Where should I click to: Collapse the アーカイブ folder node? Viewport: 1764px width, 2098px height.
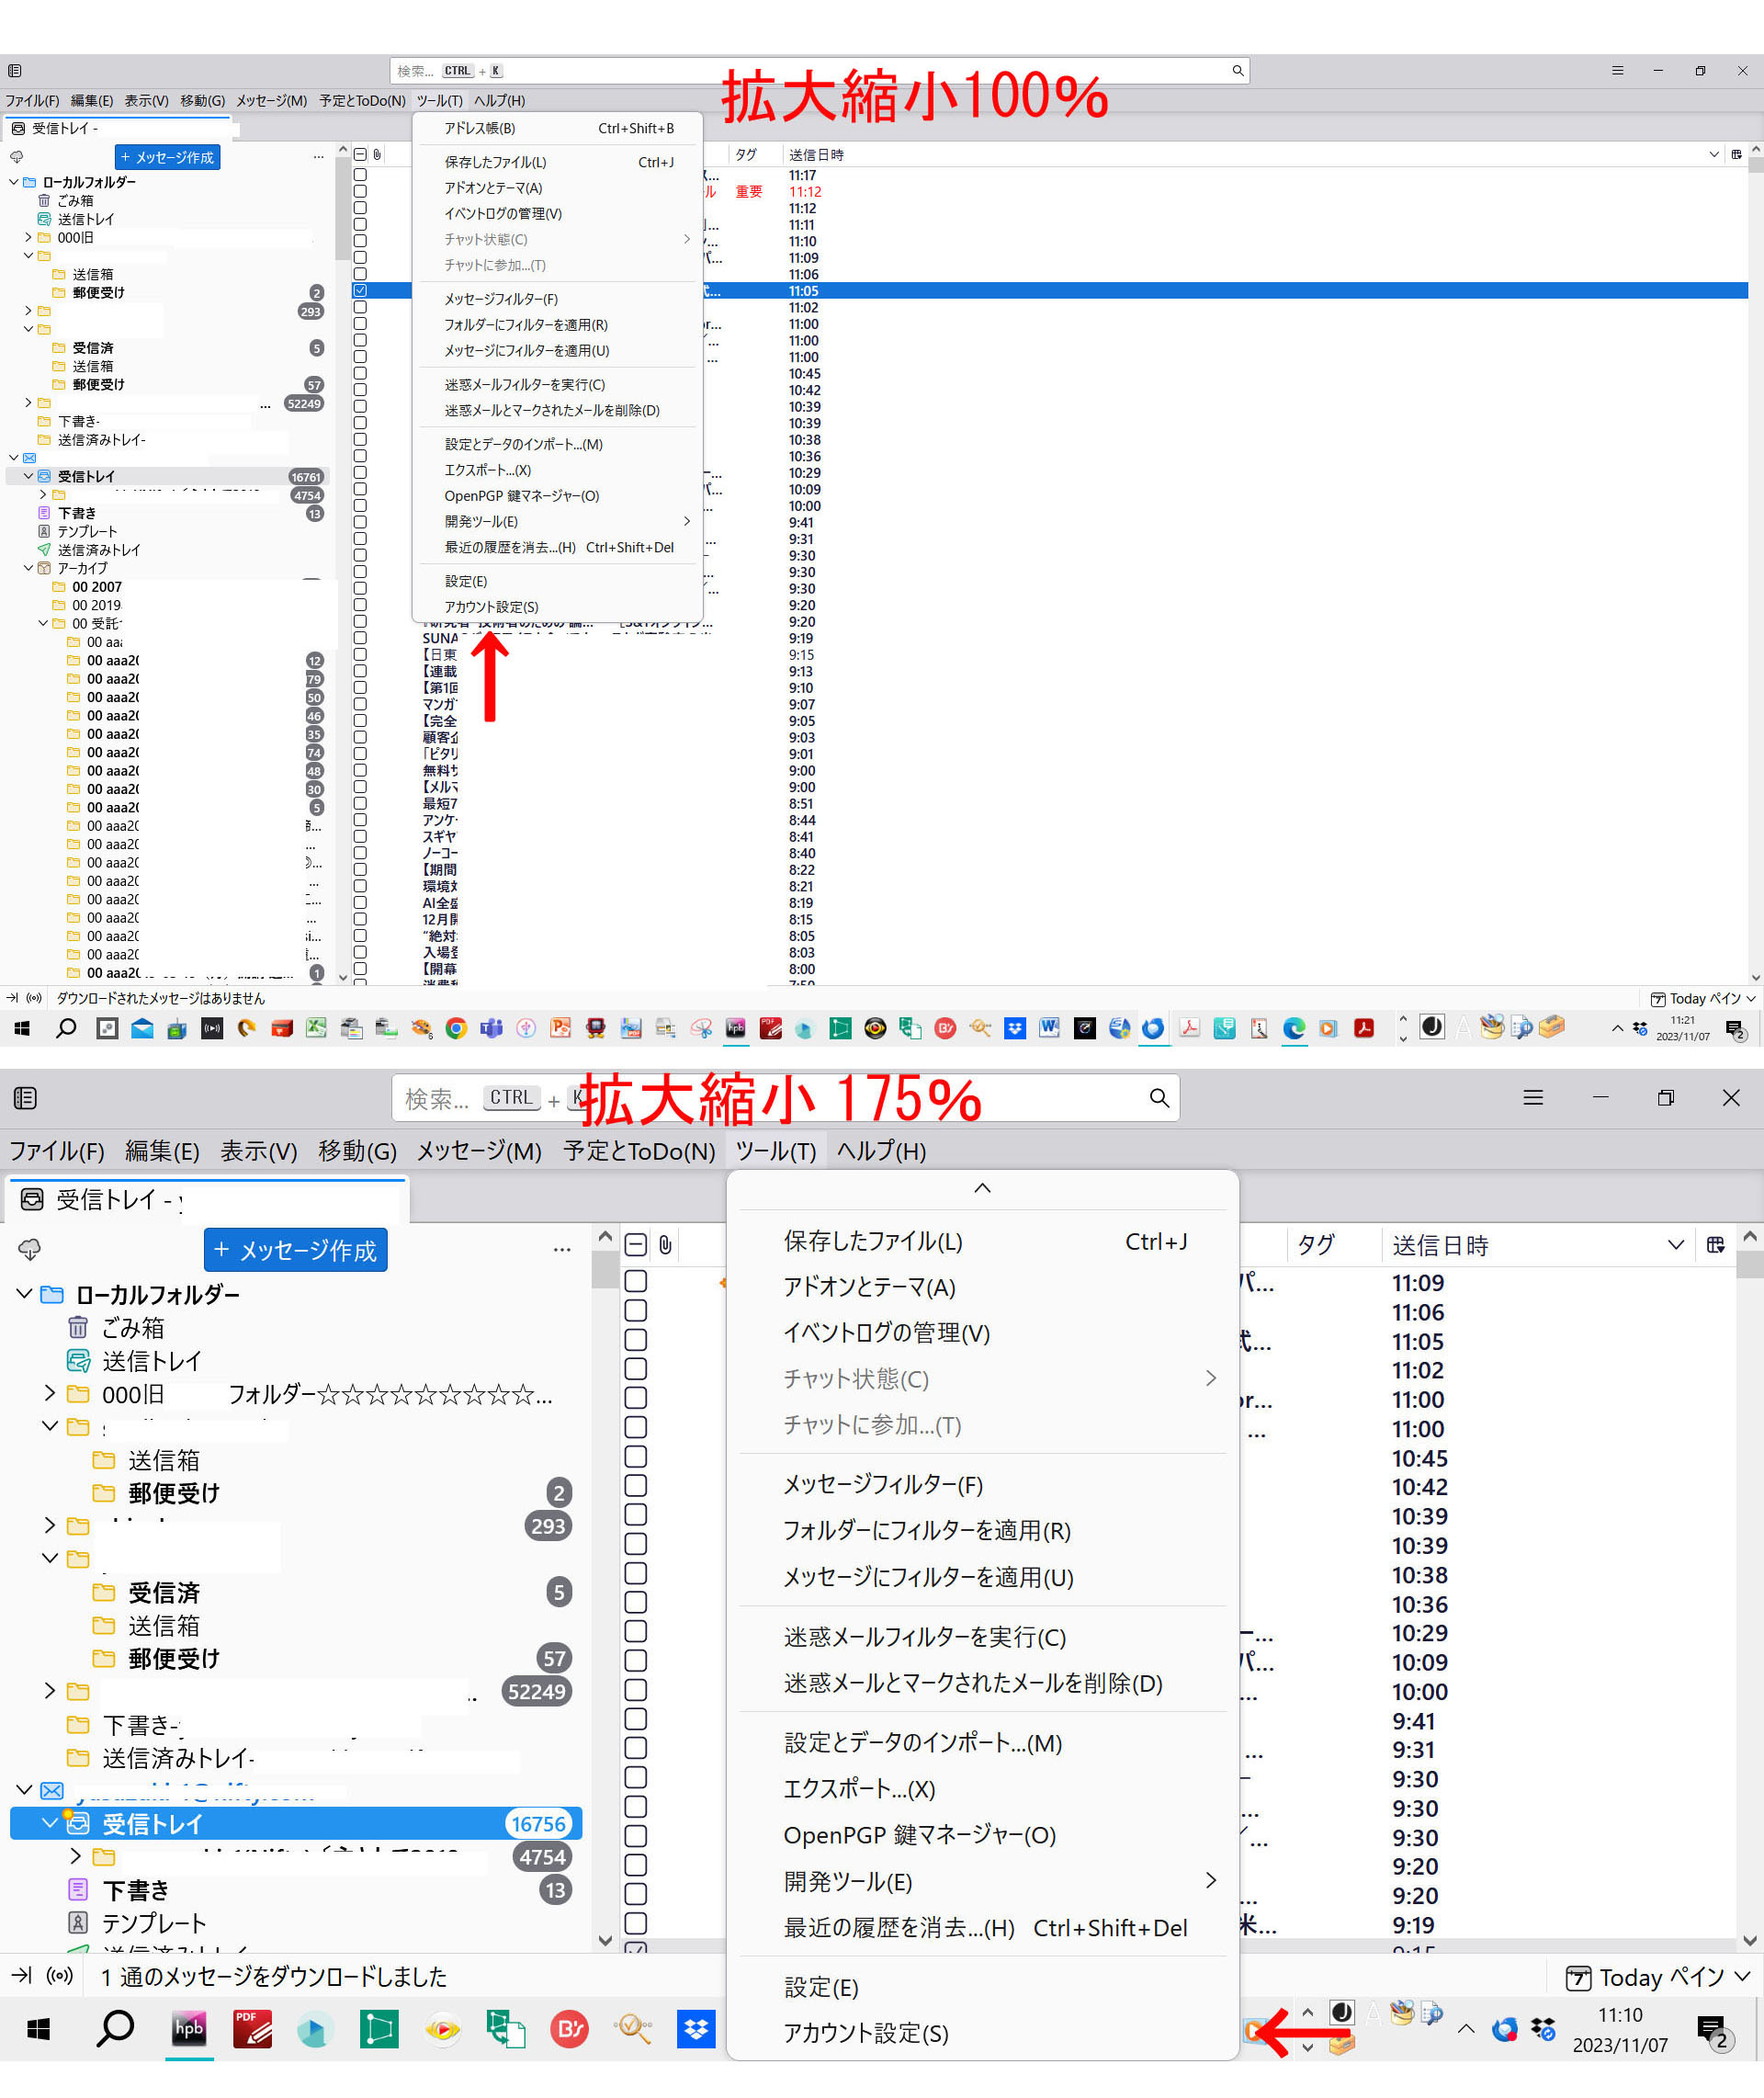tap(29, 568)
